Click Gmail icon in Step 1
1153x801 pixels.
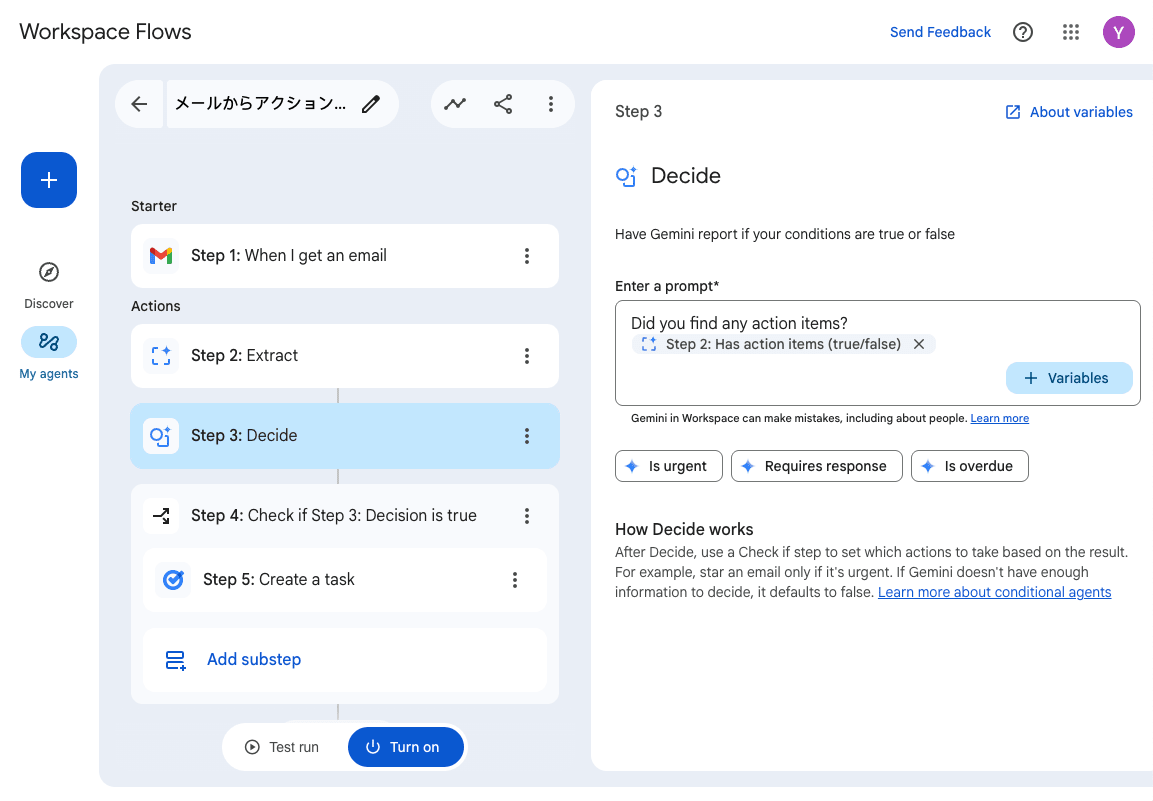pos(161,256)
